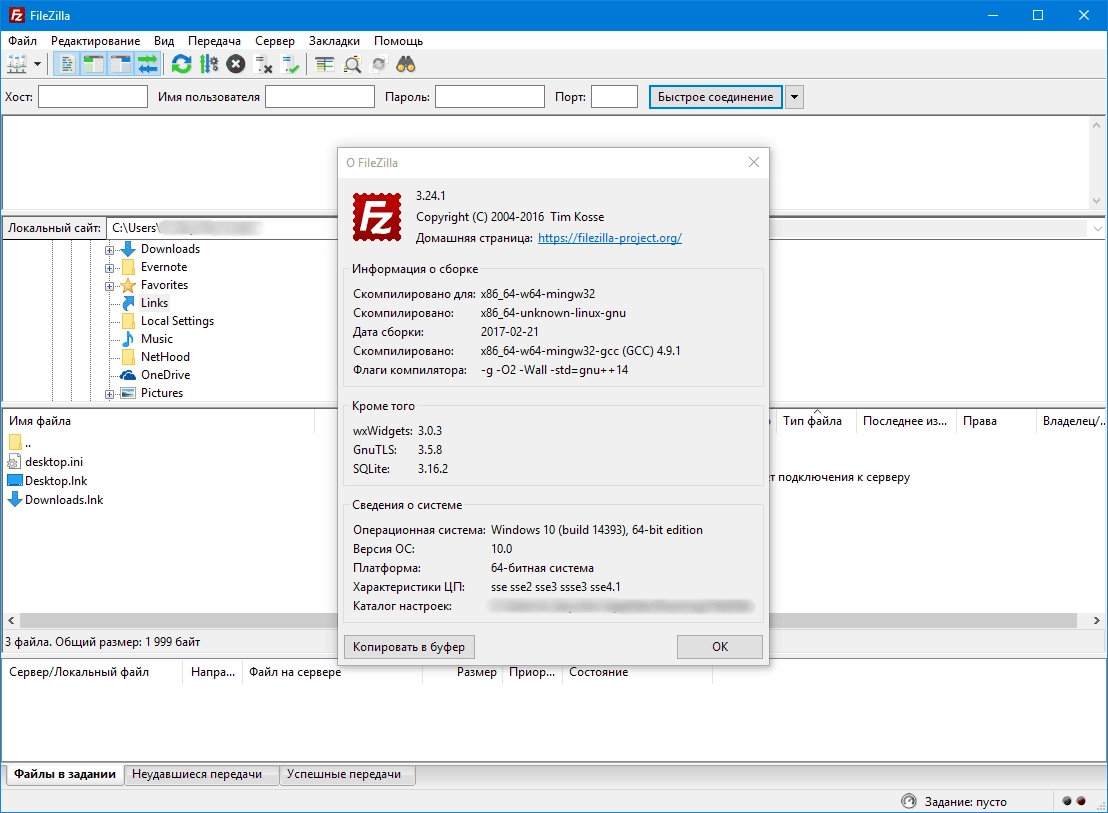Select the parent directory '..' entry

pyautogui.click(x=20, y=443)
